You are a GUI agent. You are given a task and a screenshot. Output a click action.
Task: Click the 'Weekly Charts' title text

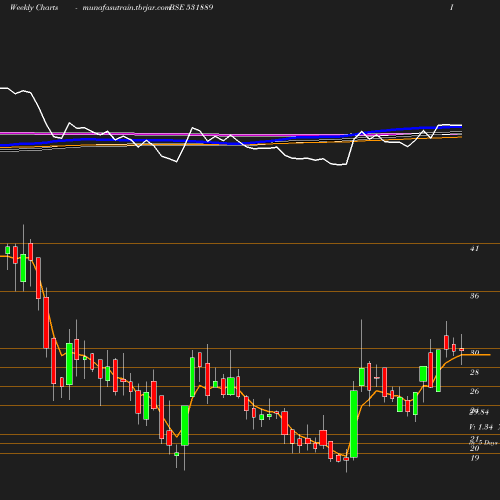(34, 7)
